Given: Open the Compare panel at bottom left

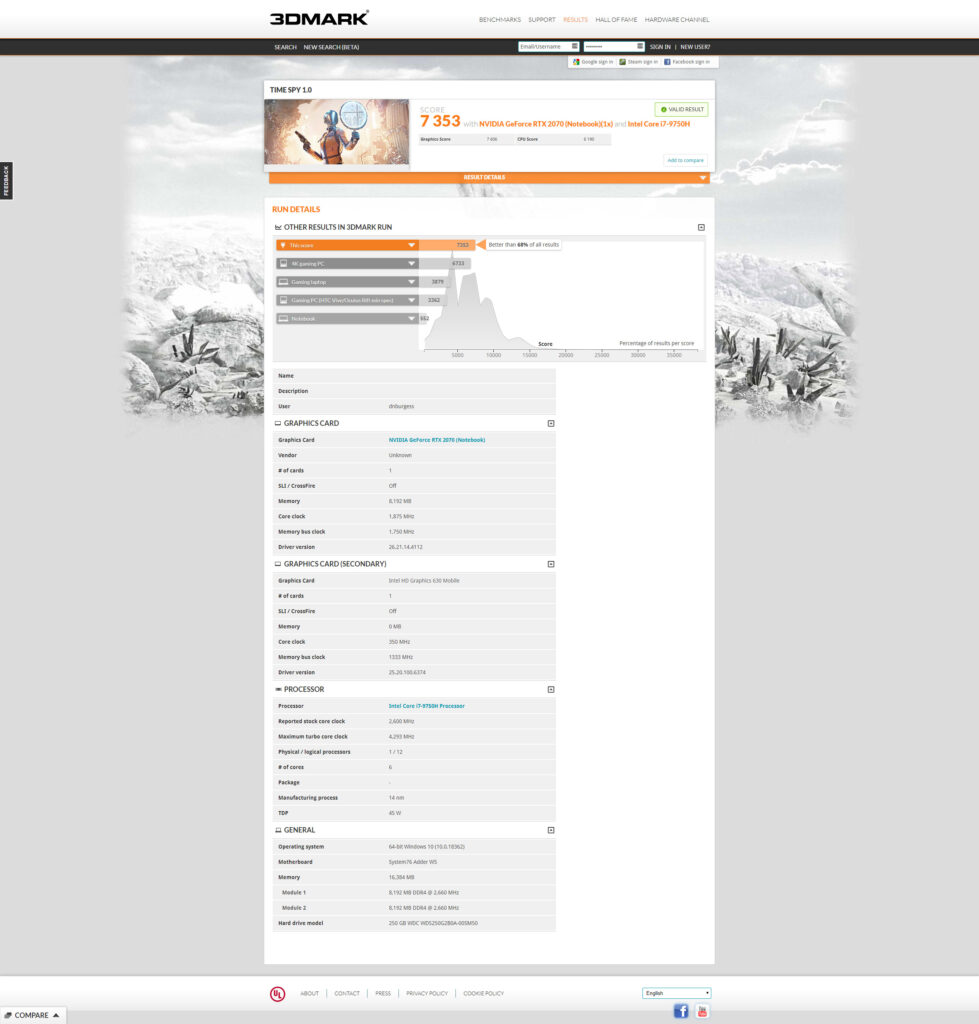Looking at the screenshot, I should point(33,1015).
